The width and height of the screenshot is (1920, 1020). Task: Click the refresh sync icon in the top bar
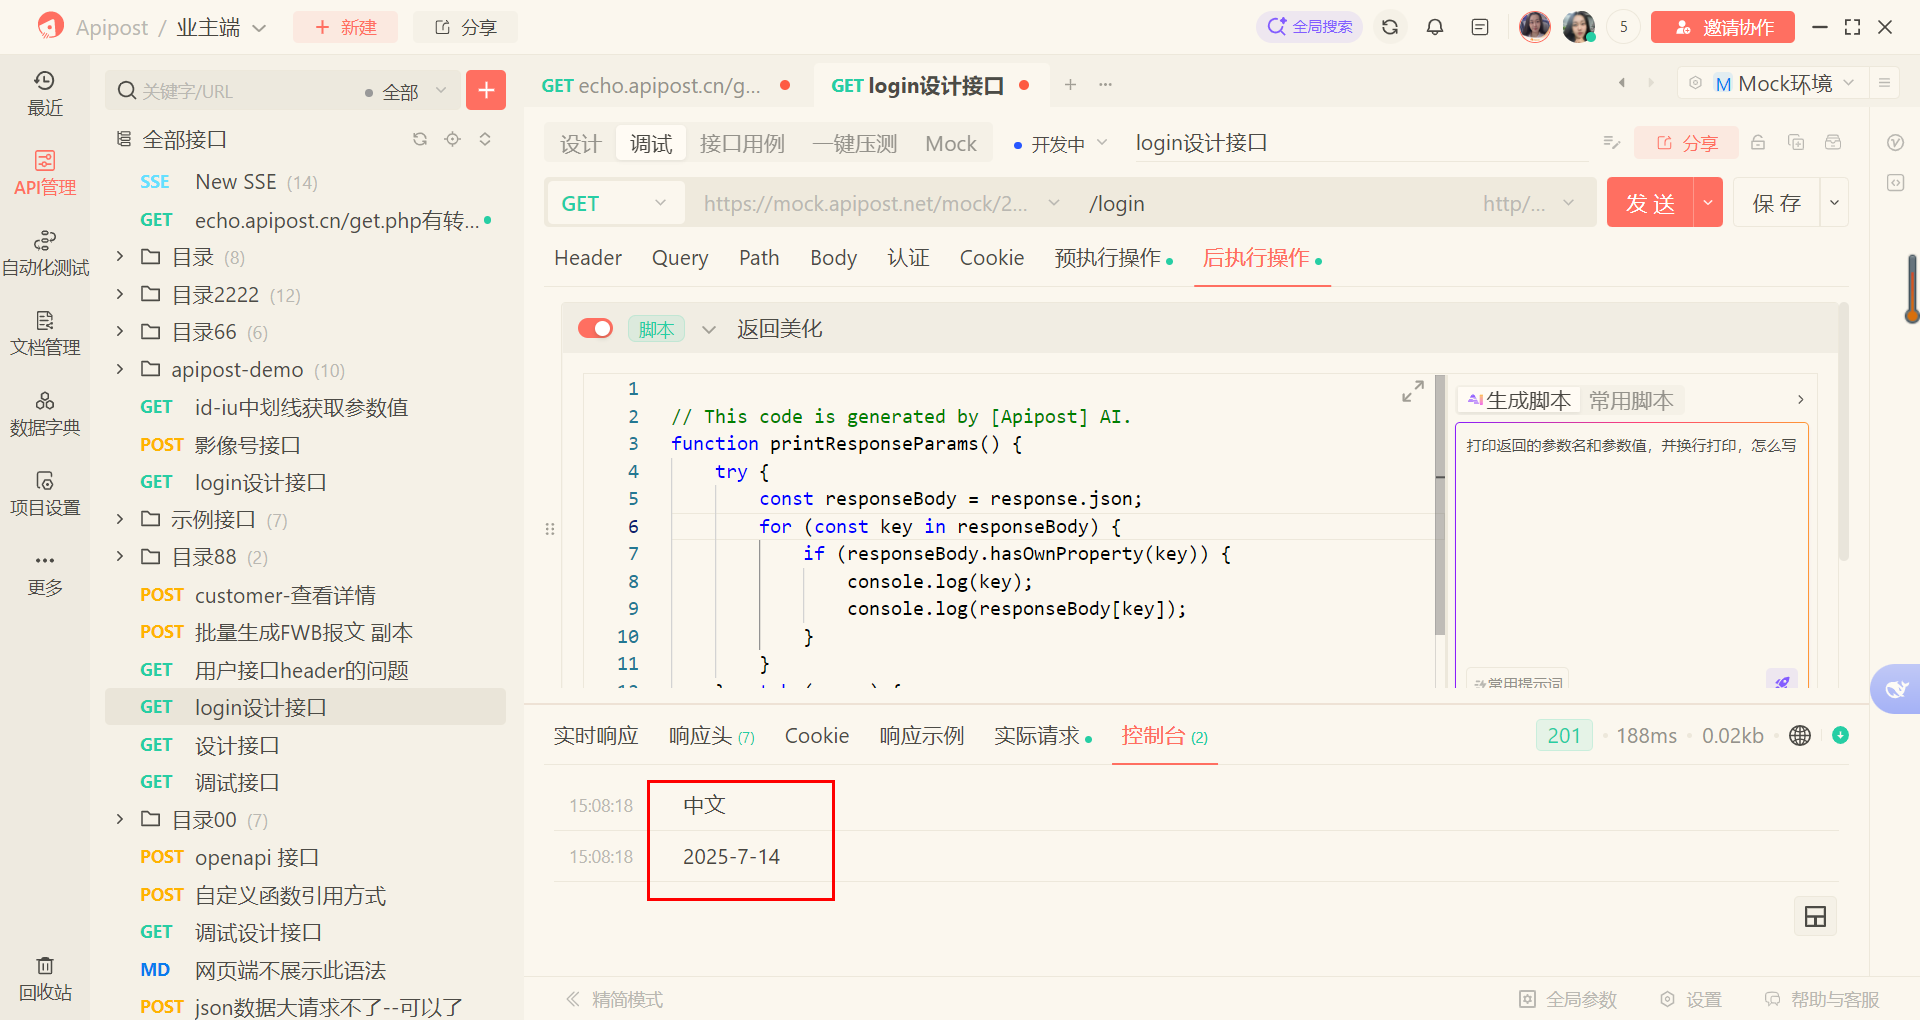tap(1390, 27)
